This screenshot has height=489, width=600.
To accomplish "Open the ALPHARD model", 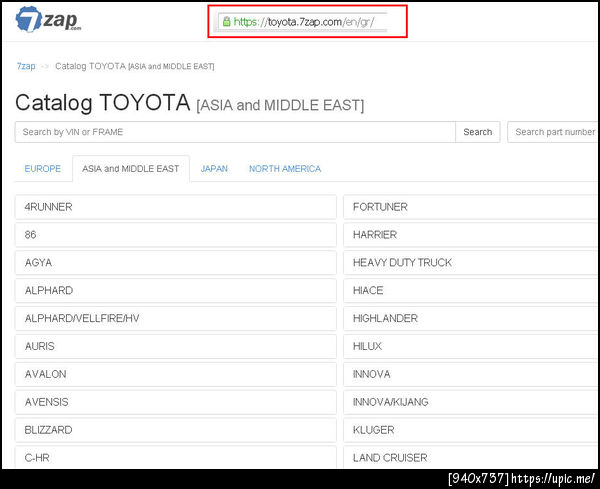I will 176,290.
